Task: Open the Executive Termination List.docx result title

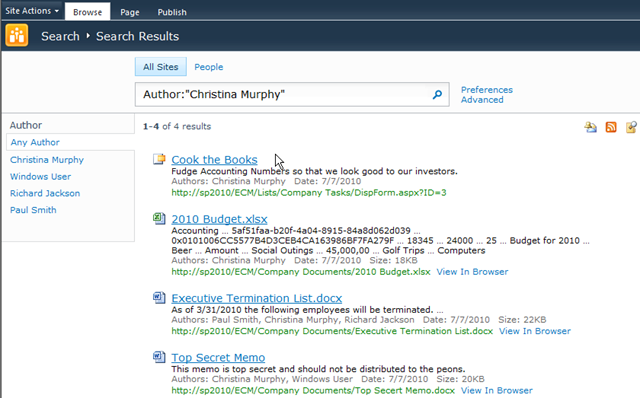Action: [x=256, y=298]
